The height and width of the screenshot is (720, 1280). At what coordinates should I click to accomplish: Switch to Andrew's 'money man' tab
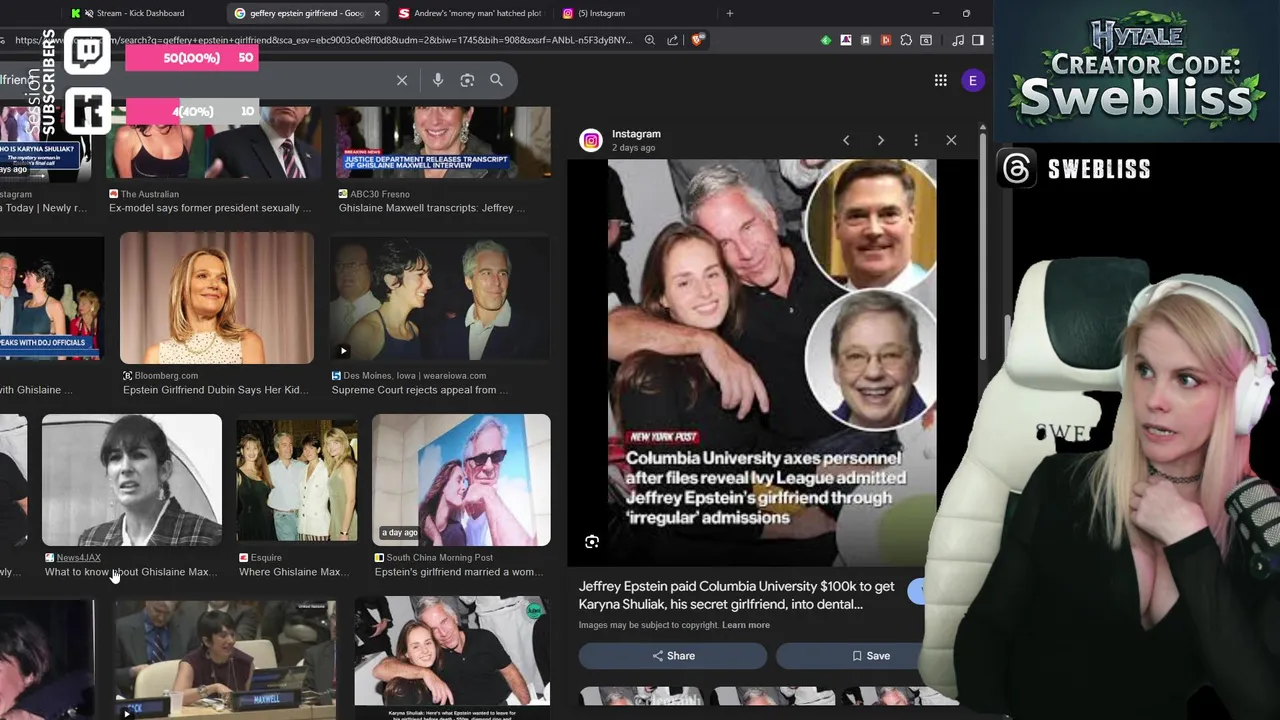(x=470, y=13)
